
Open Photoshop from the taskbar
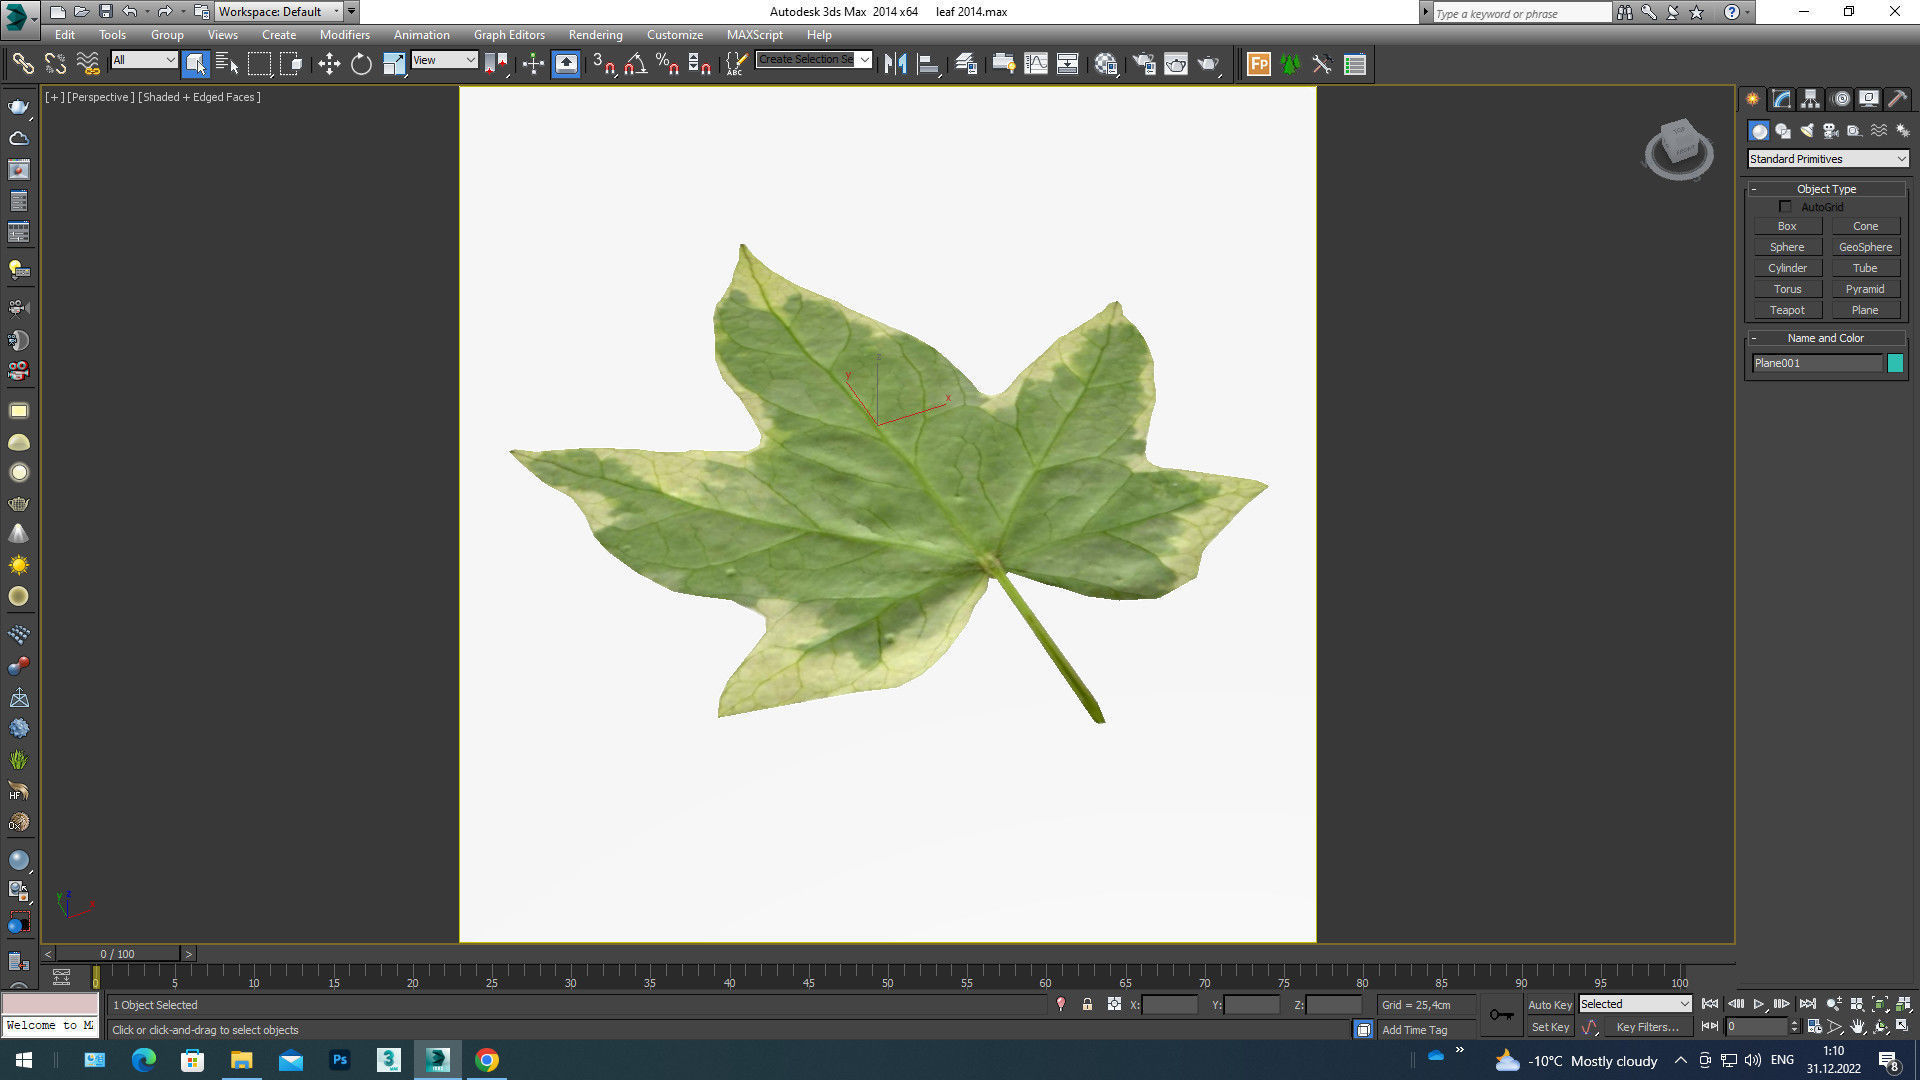[340, 1060]
